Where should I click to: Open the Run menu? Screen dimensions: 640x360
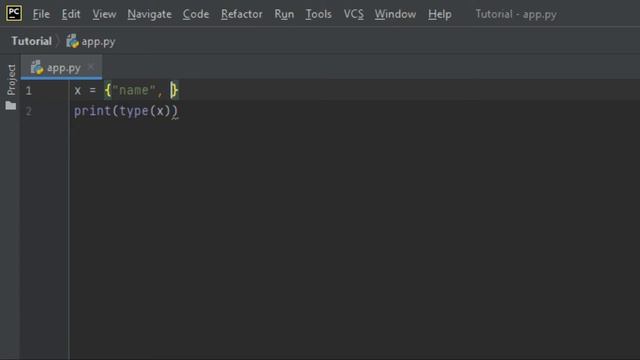(284, 14)
